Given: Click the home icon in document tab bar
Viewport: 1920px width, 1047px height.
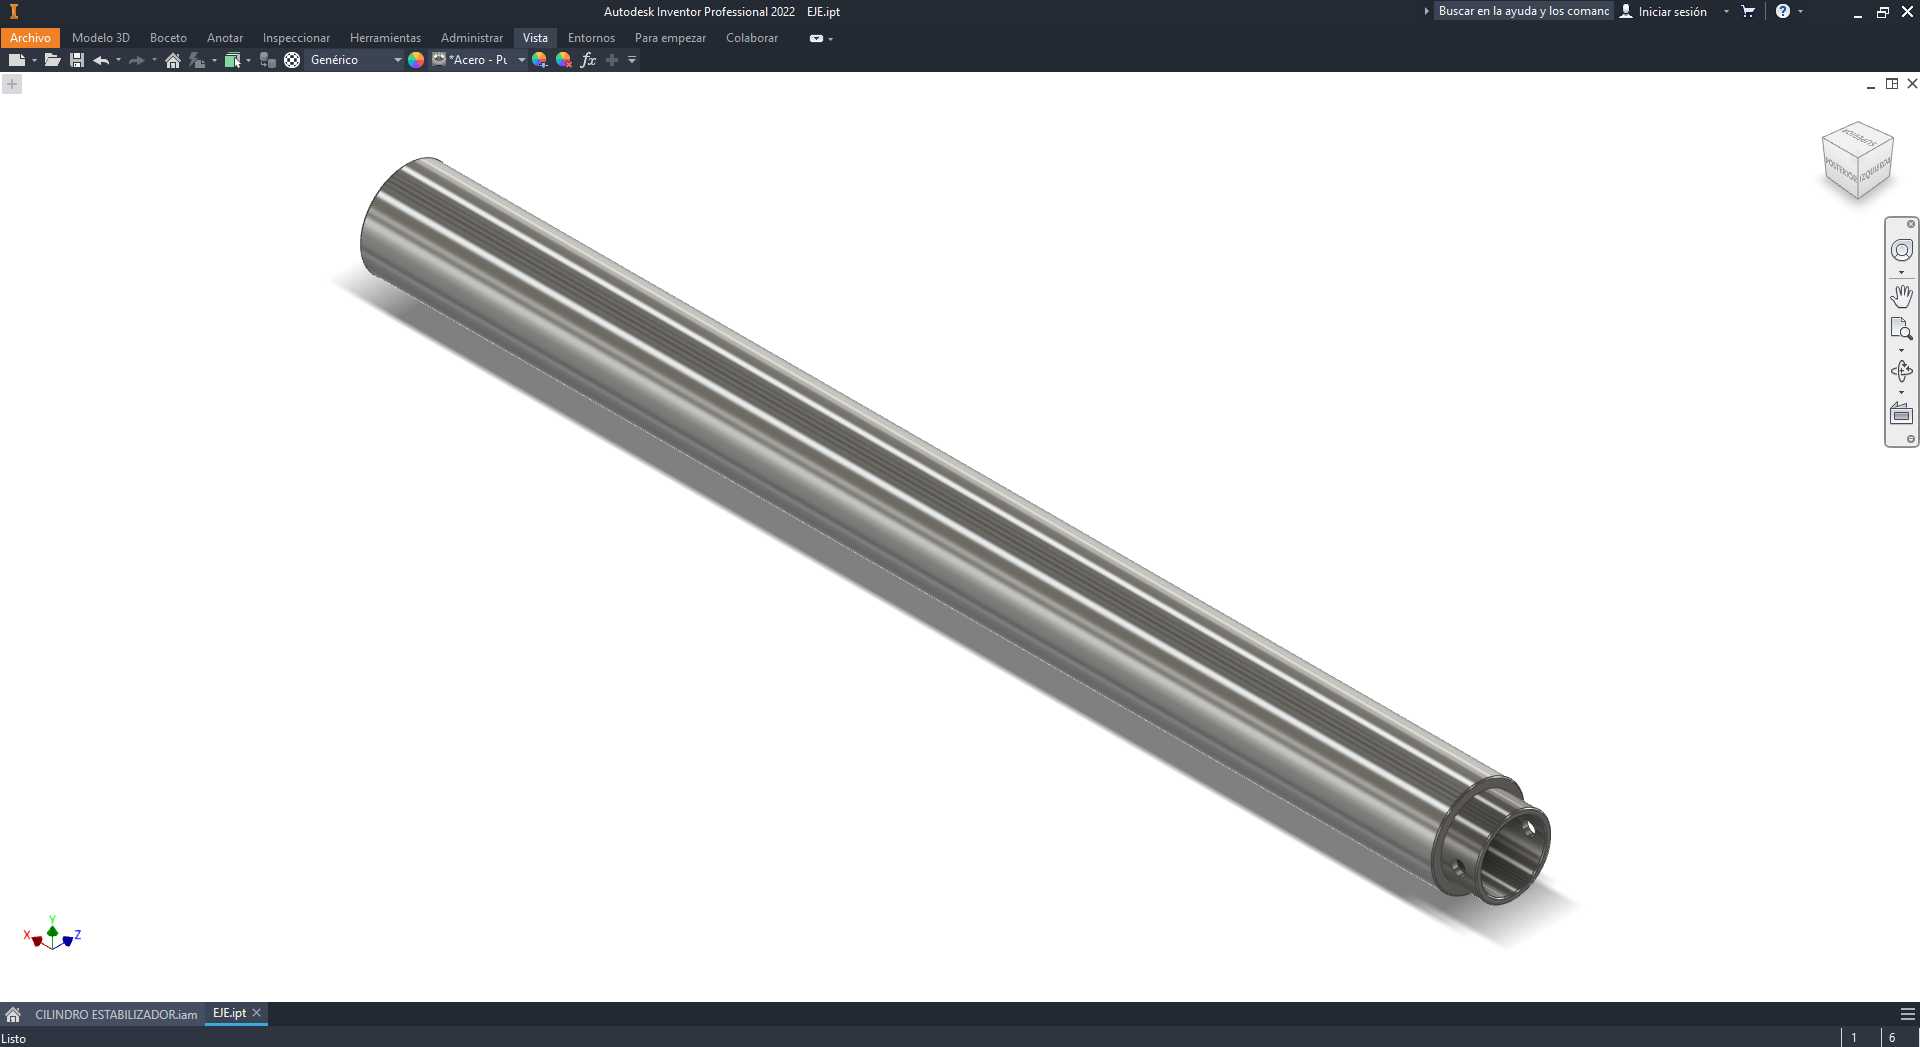Looking at the screenshot, I should click(x=13, y=1014).
